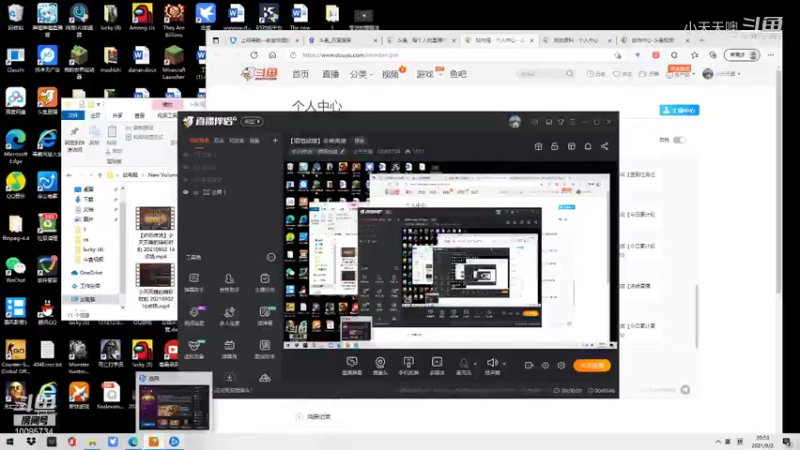Image resolution: width=800 pixels, height=450 pixels.
Task: Open the gift icon above the preview
Action: tap(538, 146)
